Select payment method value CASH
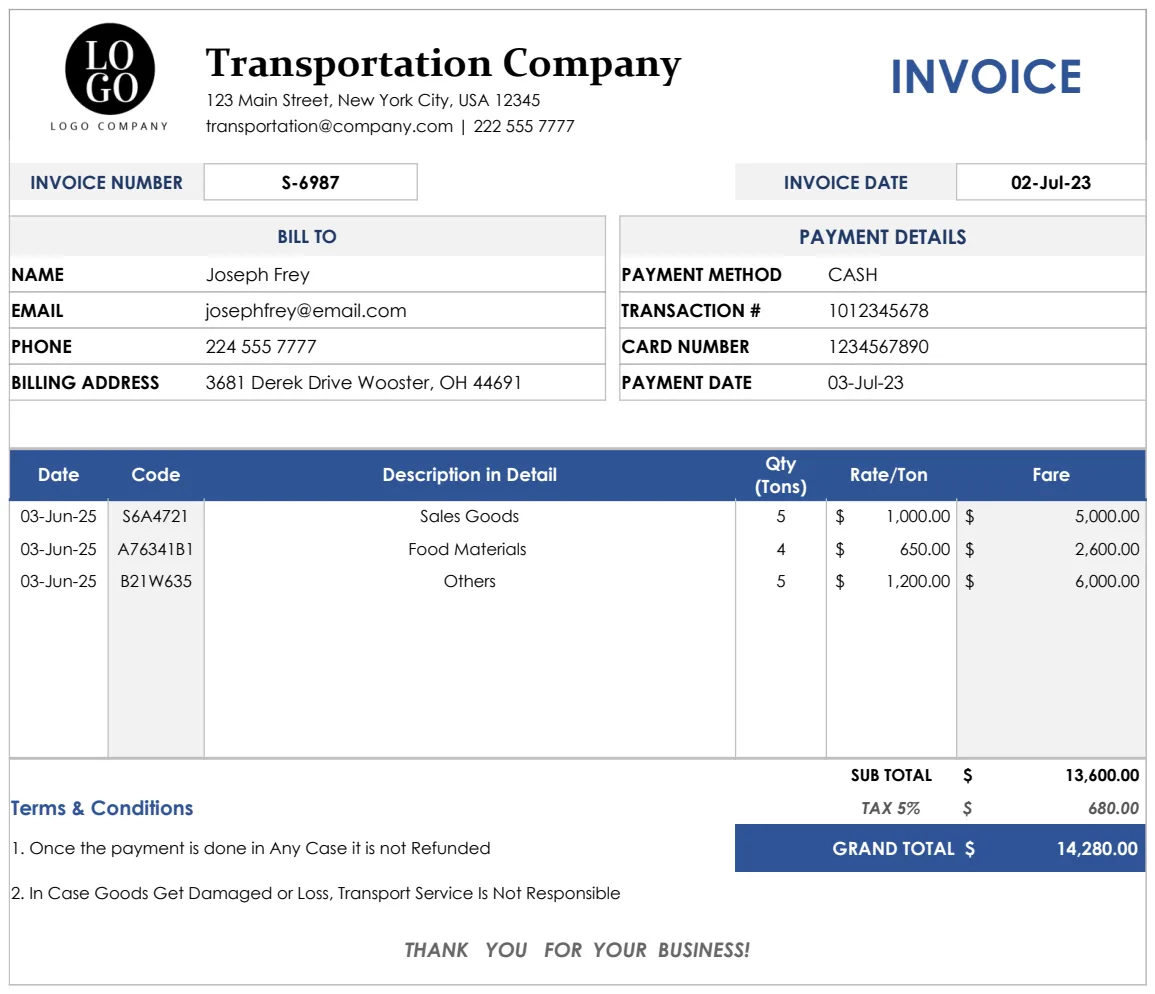Image resolution: width=1155 pixels, height=994 pixels. pos(852,275)
